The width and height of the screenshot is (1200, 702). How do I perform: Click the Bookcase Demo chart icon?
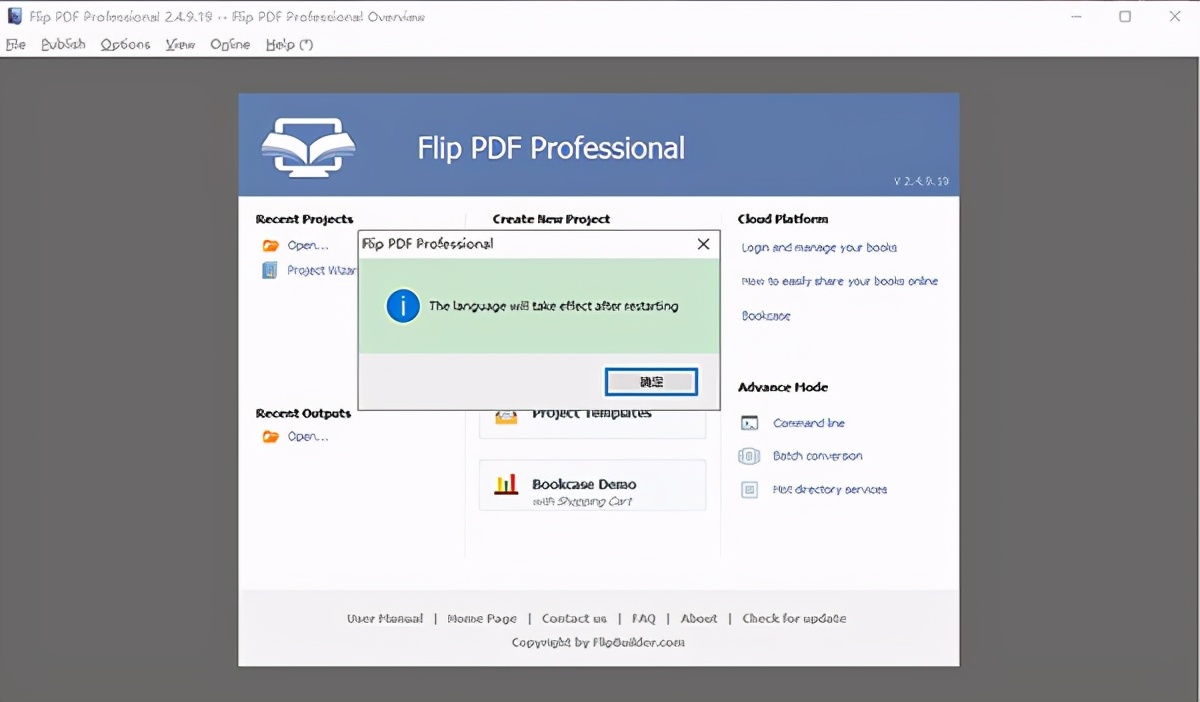pos(507,485)
